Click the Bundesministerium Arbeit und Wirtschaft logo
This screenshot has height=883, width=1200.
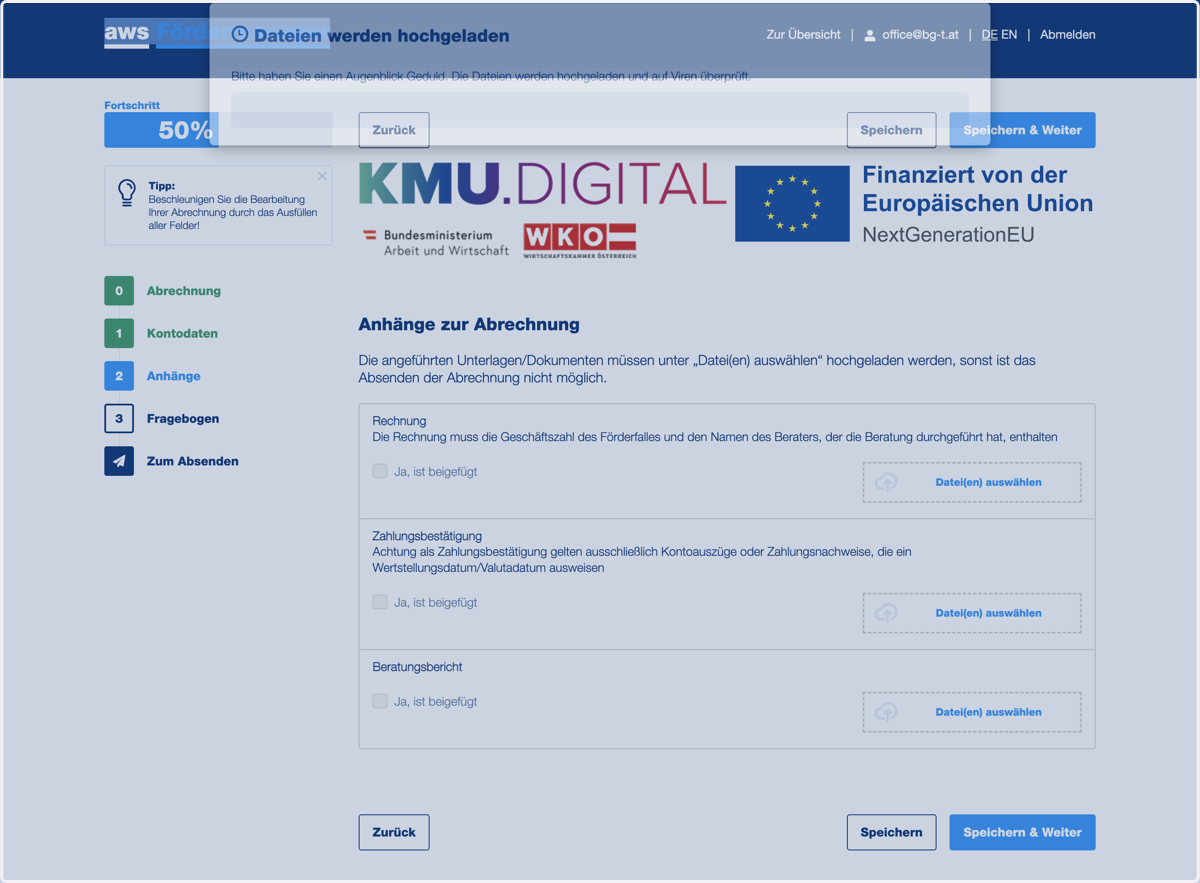point(436,242)
